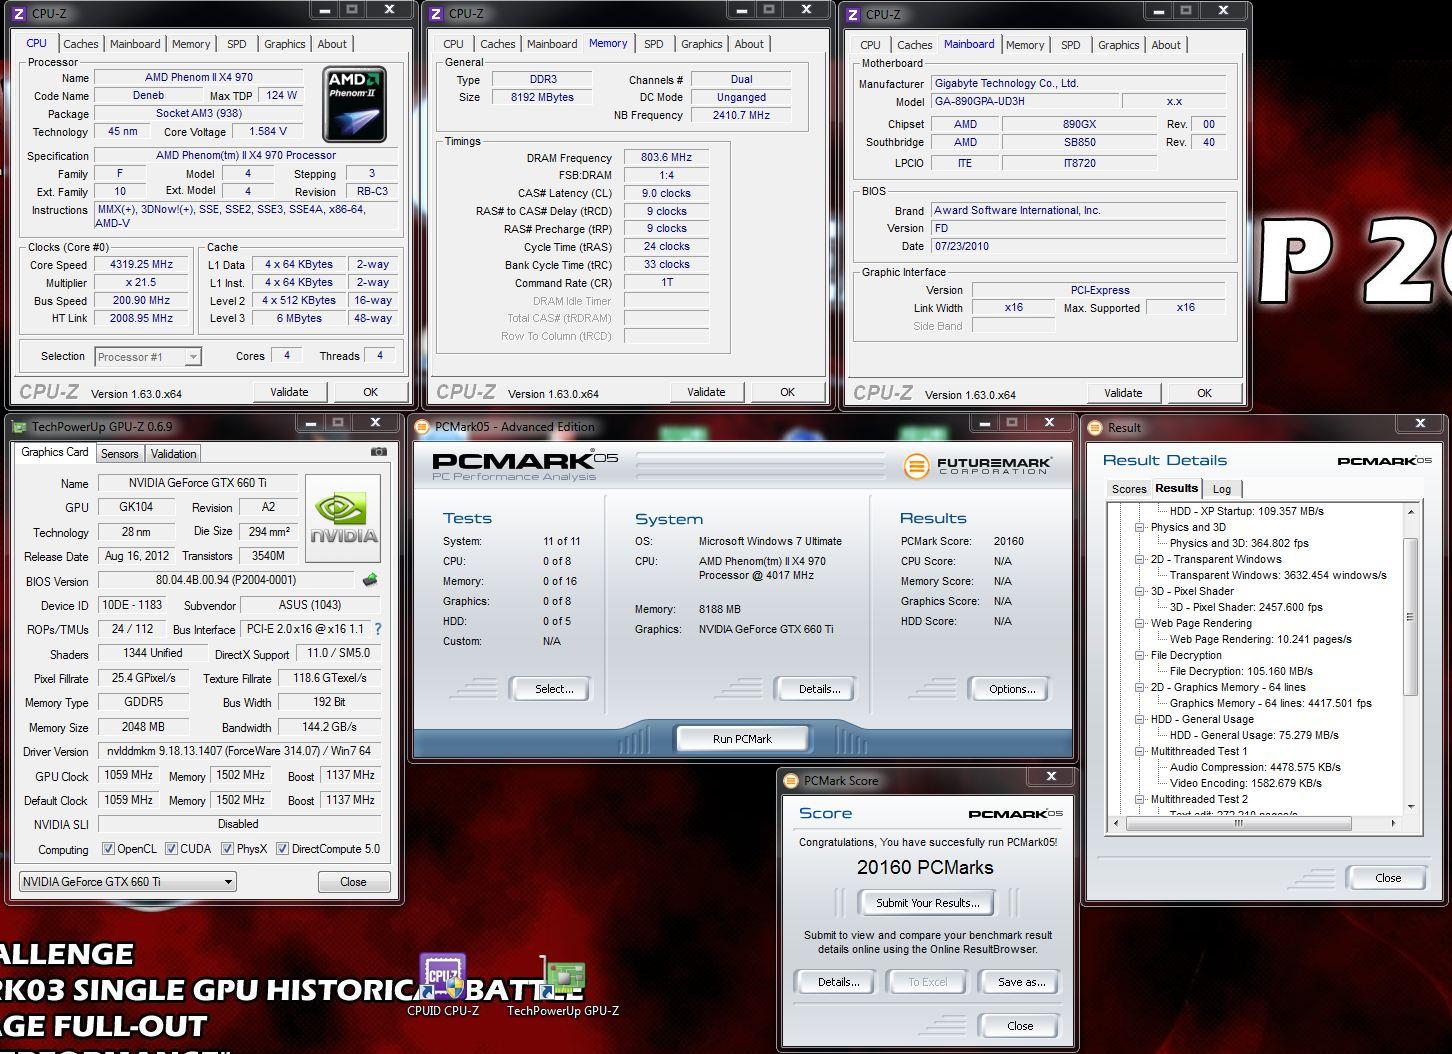Click Validate in the CPU-Z CPU window
1452x1054 pixels.
click(x=290, y=392)
